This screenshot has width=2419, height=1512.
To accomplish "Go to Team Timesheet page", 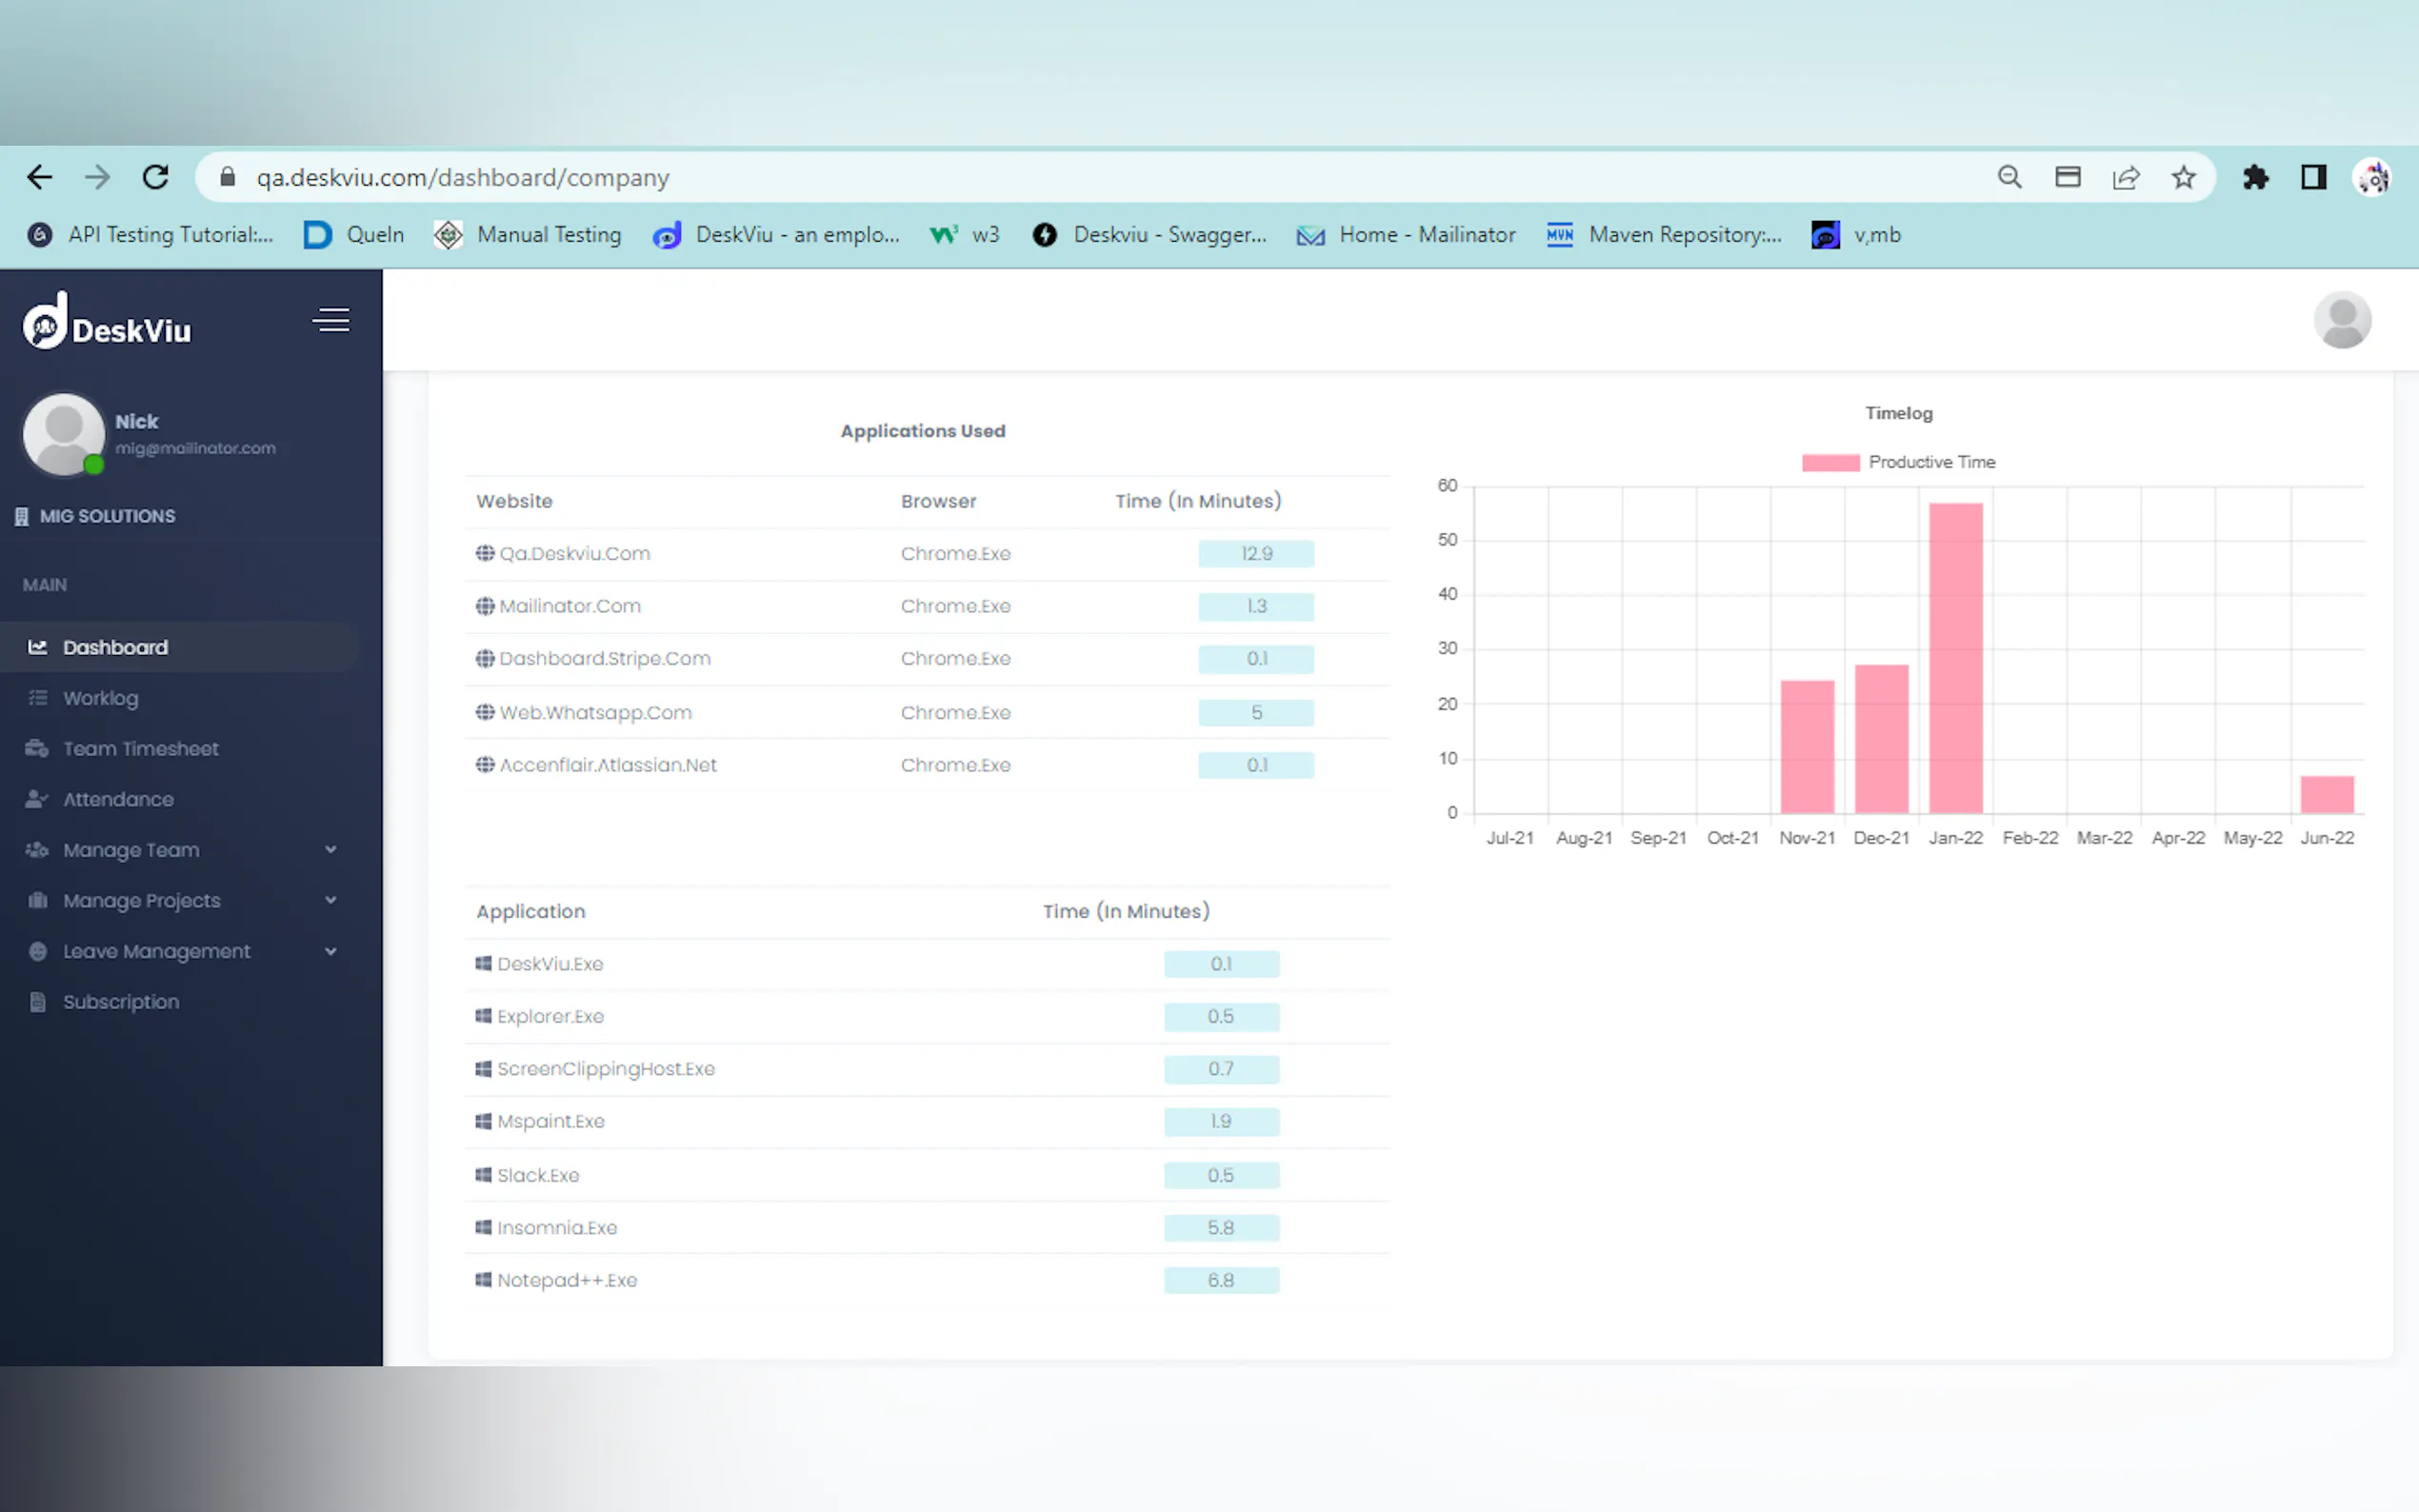I will tap(140, 749).
